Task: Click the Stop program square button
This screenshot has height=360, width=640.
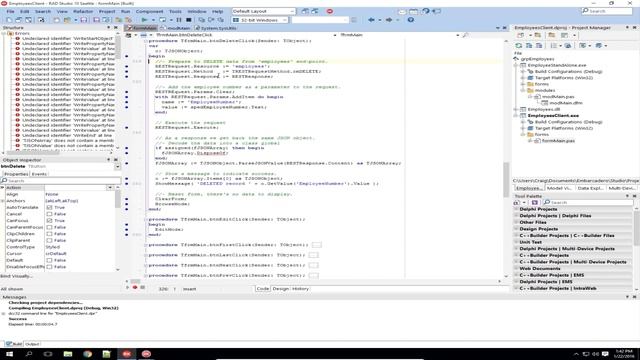Action: pos(189,20)
